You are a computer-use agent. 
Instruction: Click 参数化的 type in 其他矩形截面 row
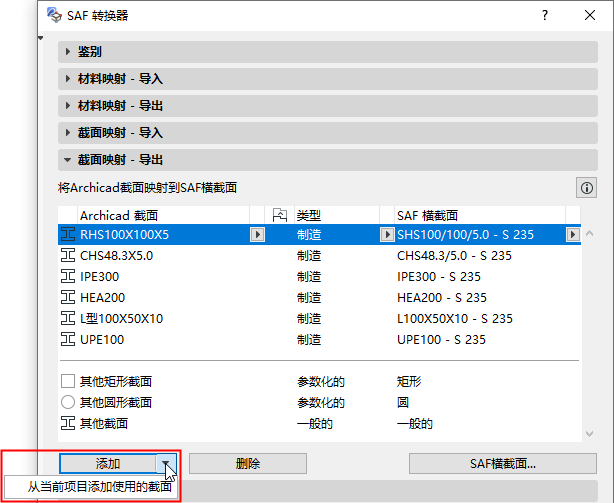(321, 381)
